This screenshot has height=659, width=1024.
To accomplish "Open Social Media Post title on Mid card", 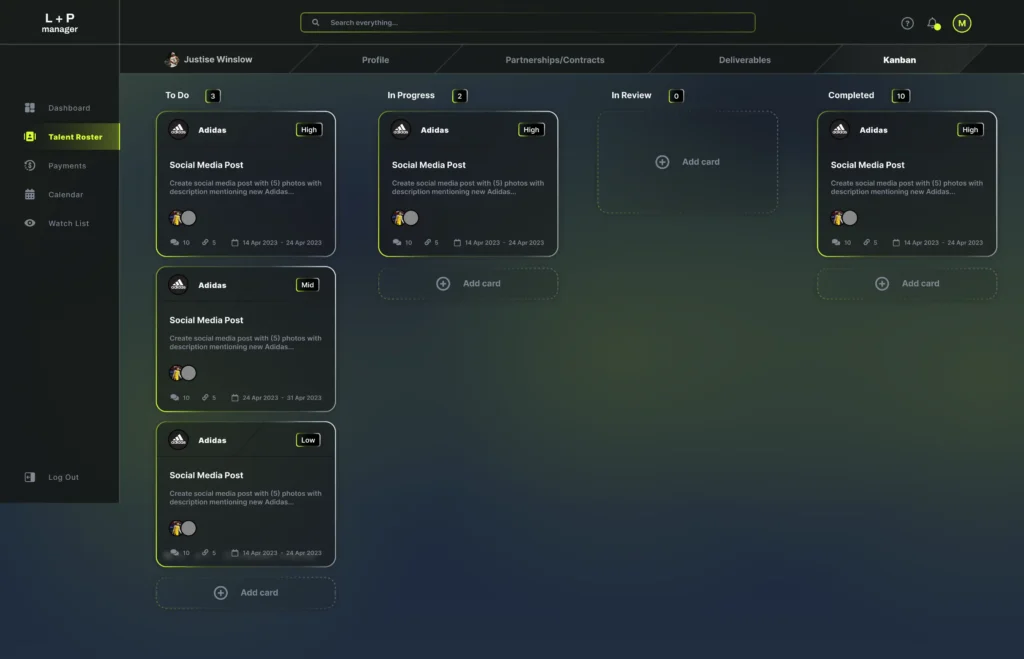I will point(206,320).
